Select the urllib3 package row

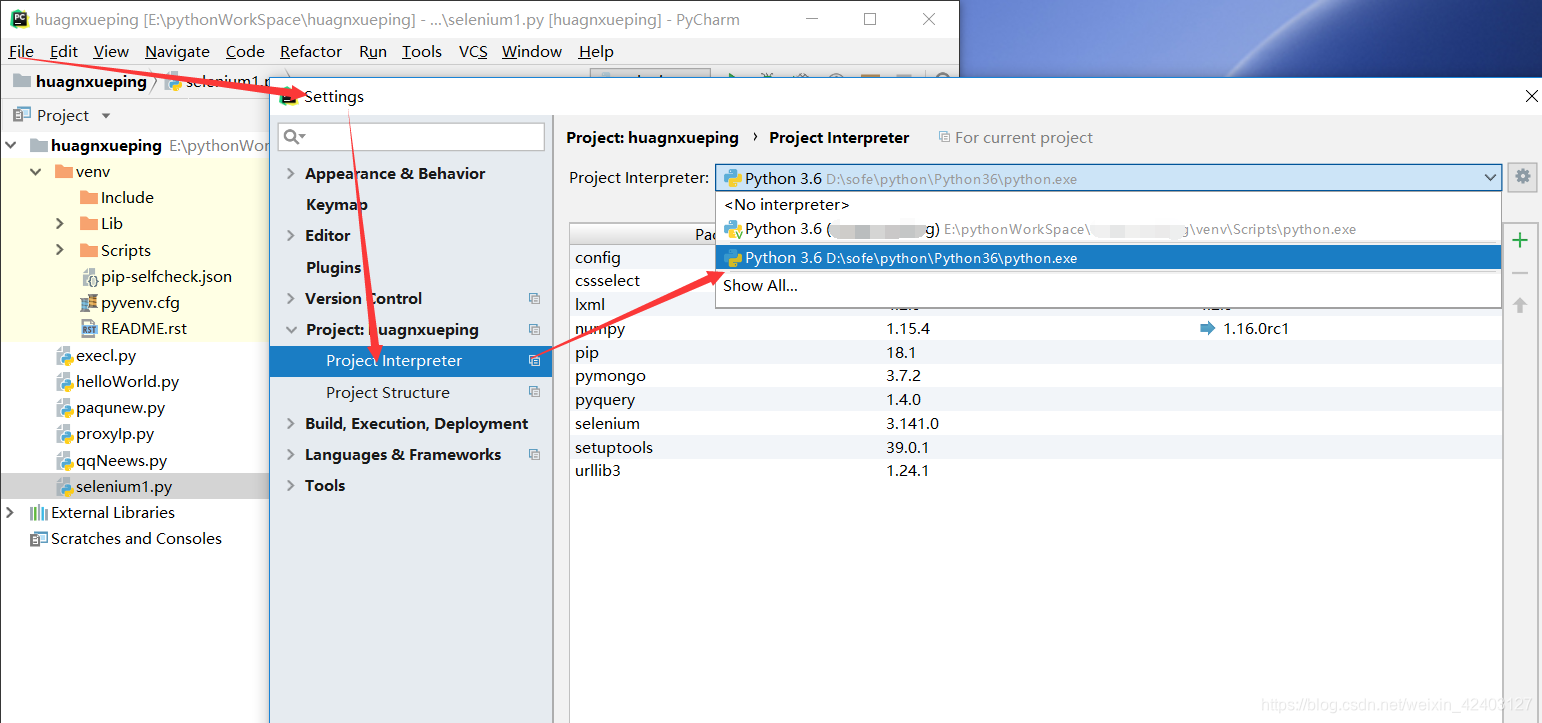[x=1035, y=470]
